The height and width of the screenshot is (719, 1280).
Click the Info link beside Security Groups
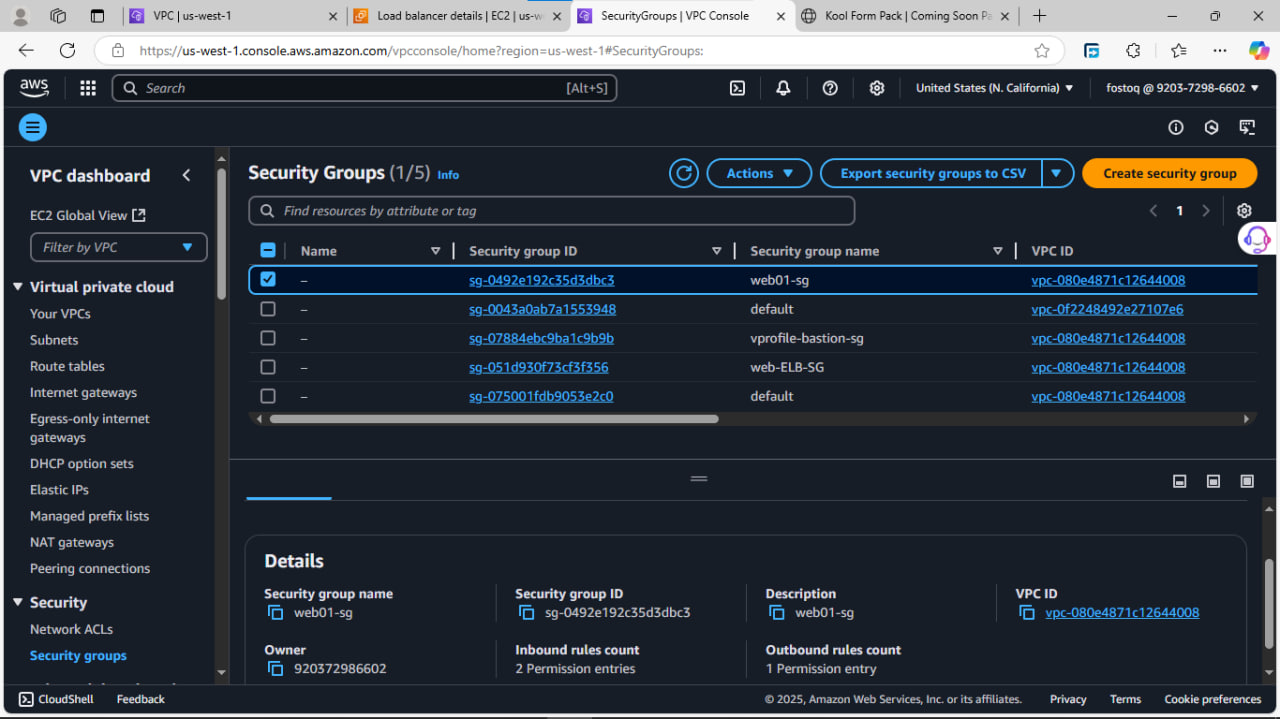point(448,175)
